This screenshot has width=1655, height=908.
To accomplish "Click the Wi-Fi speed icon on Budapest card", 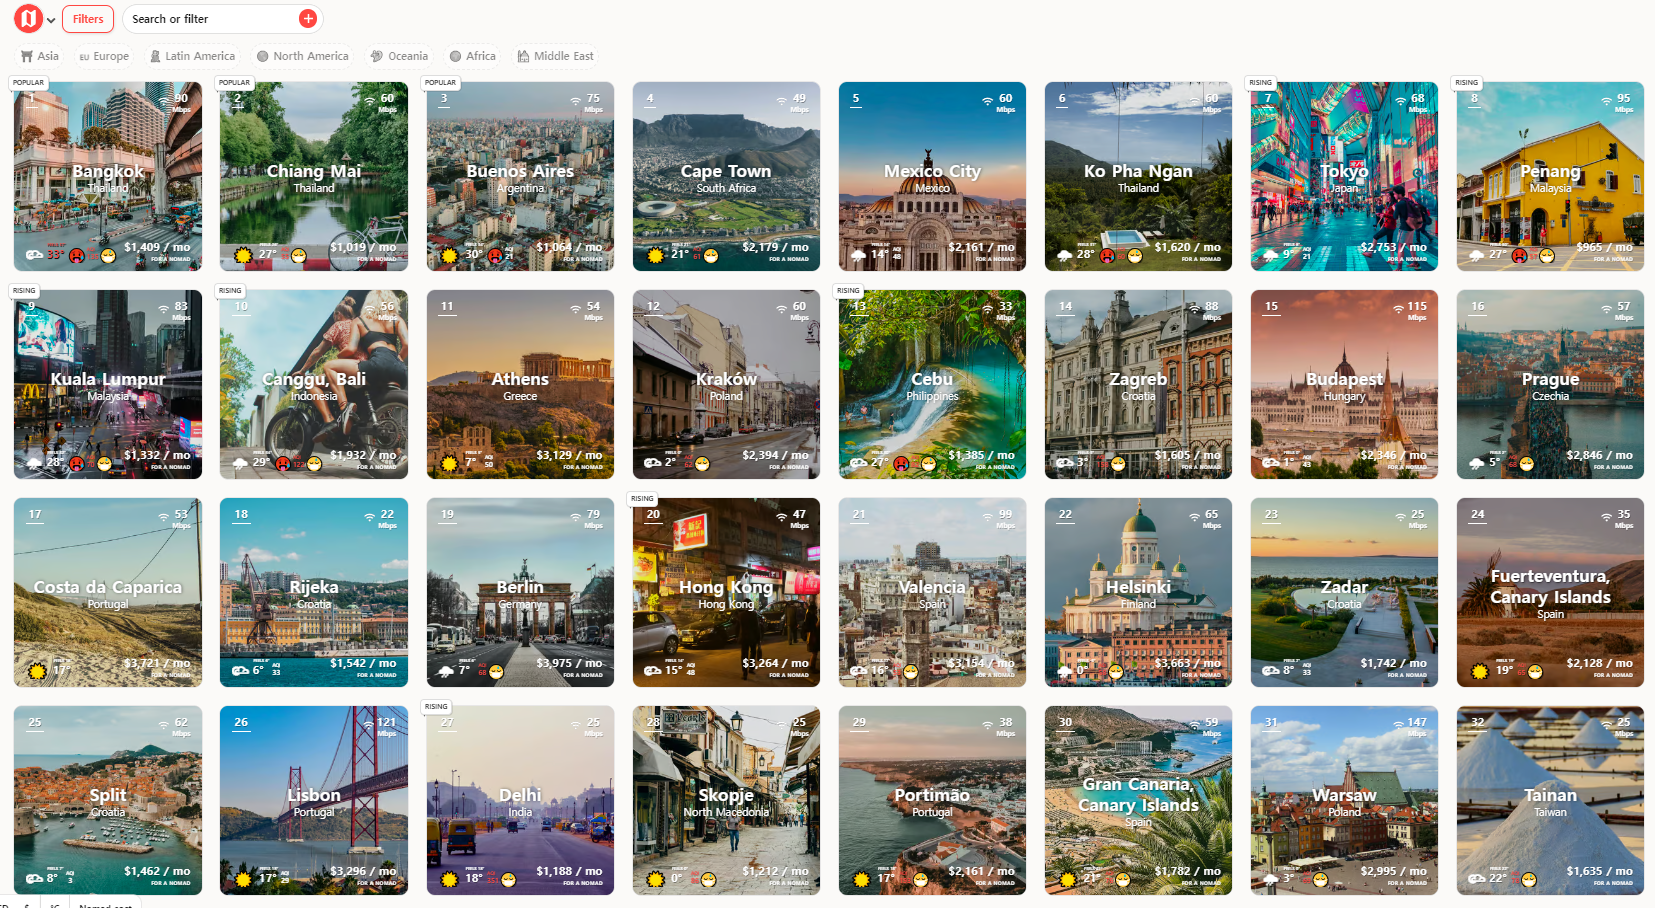I will [1399, 309].
